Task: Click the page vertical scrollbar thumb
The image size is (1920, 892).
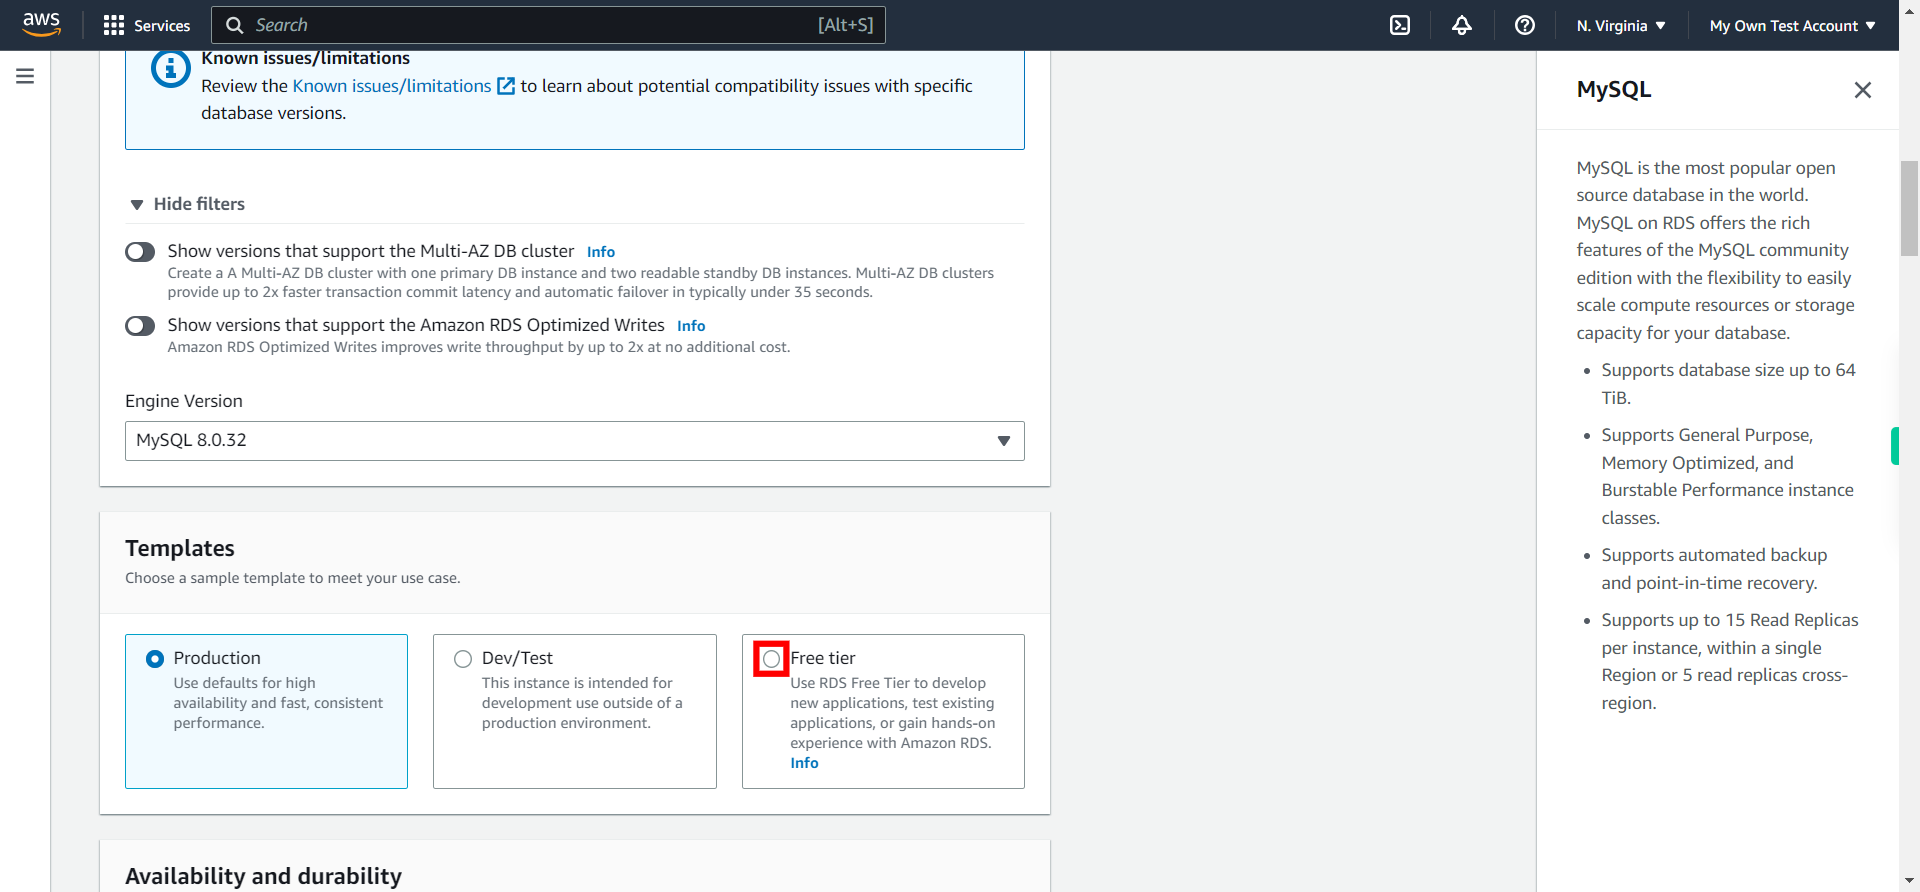Action: pos(1909,208)
